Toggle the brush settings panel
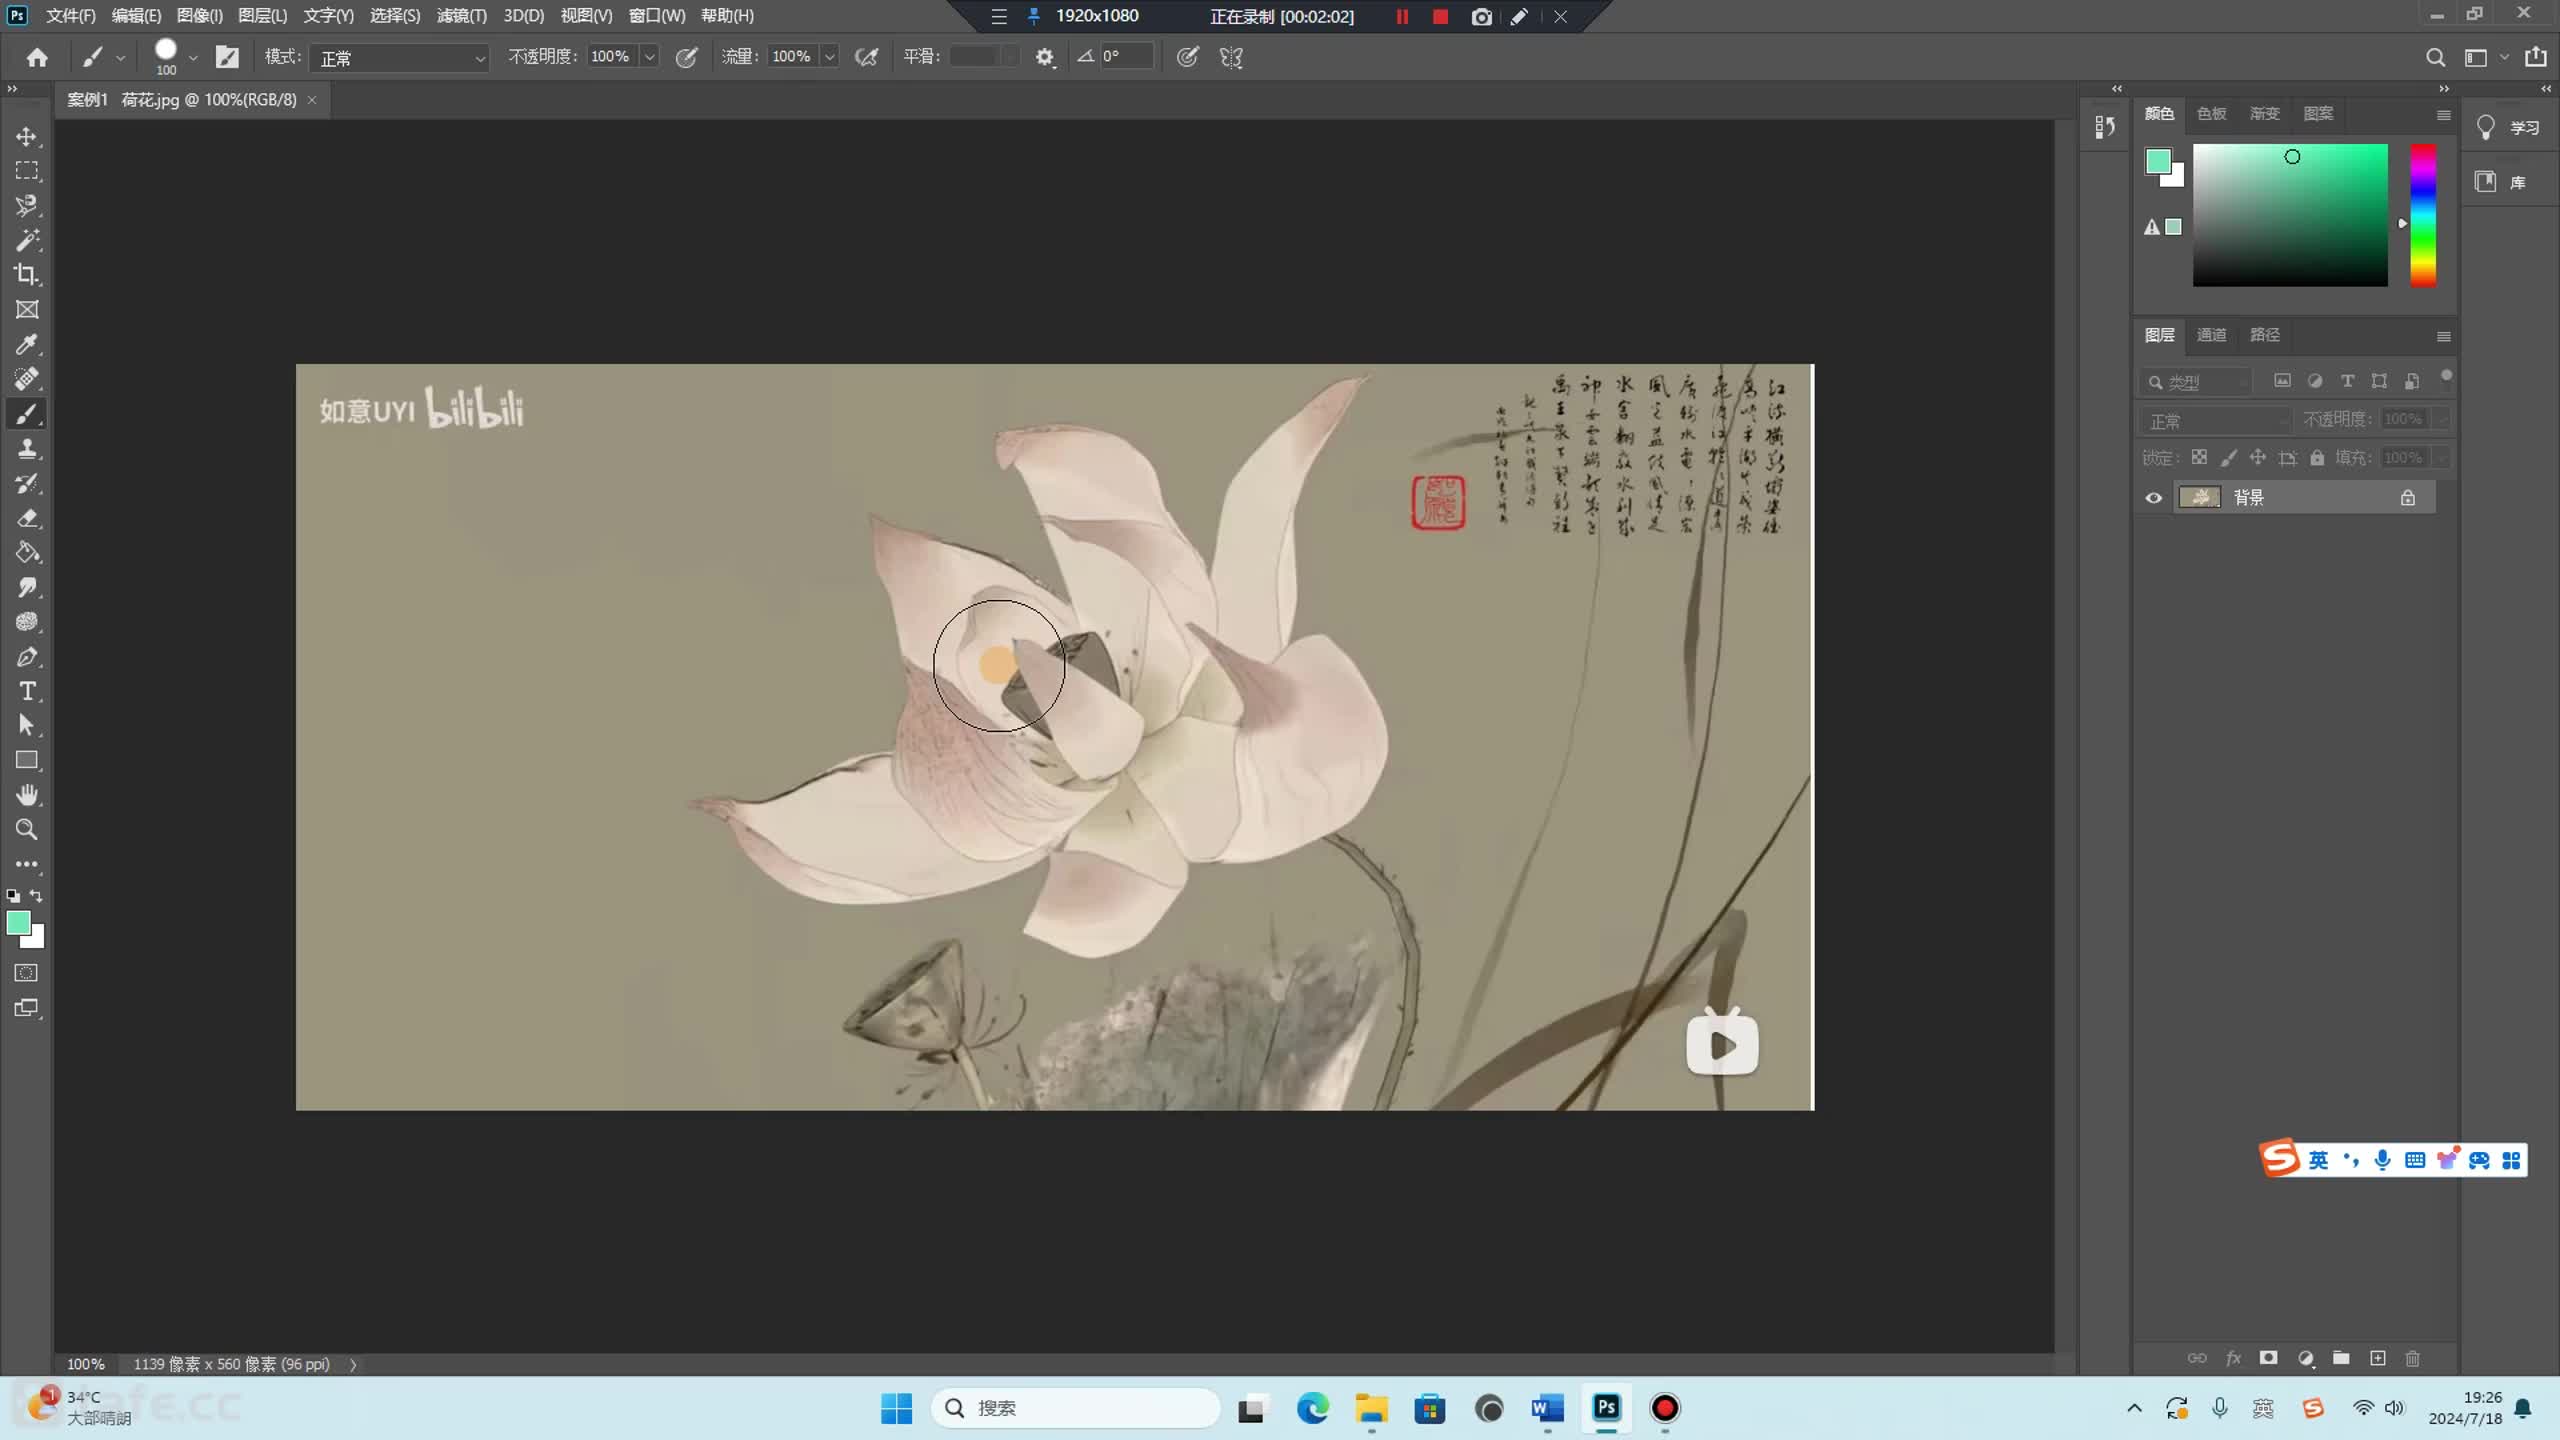Screen dimensions: 2560x1440 [227, 57]
